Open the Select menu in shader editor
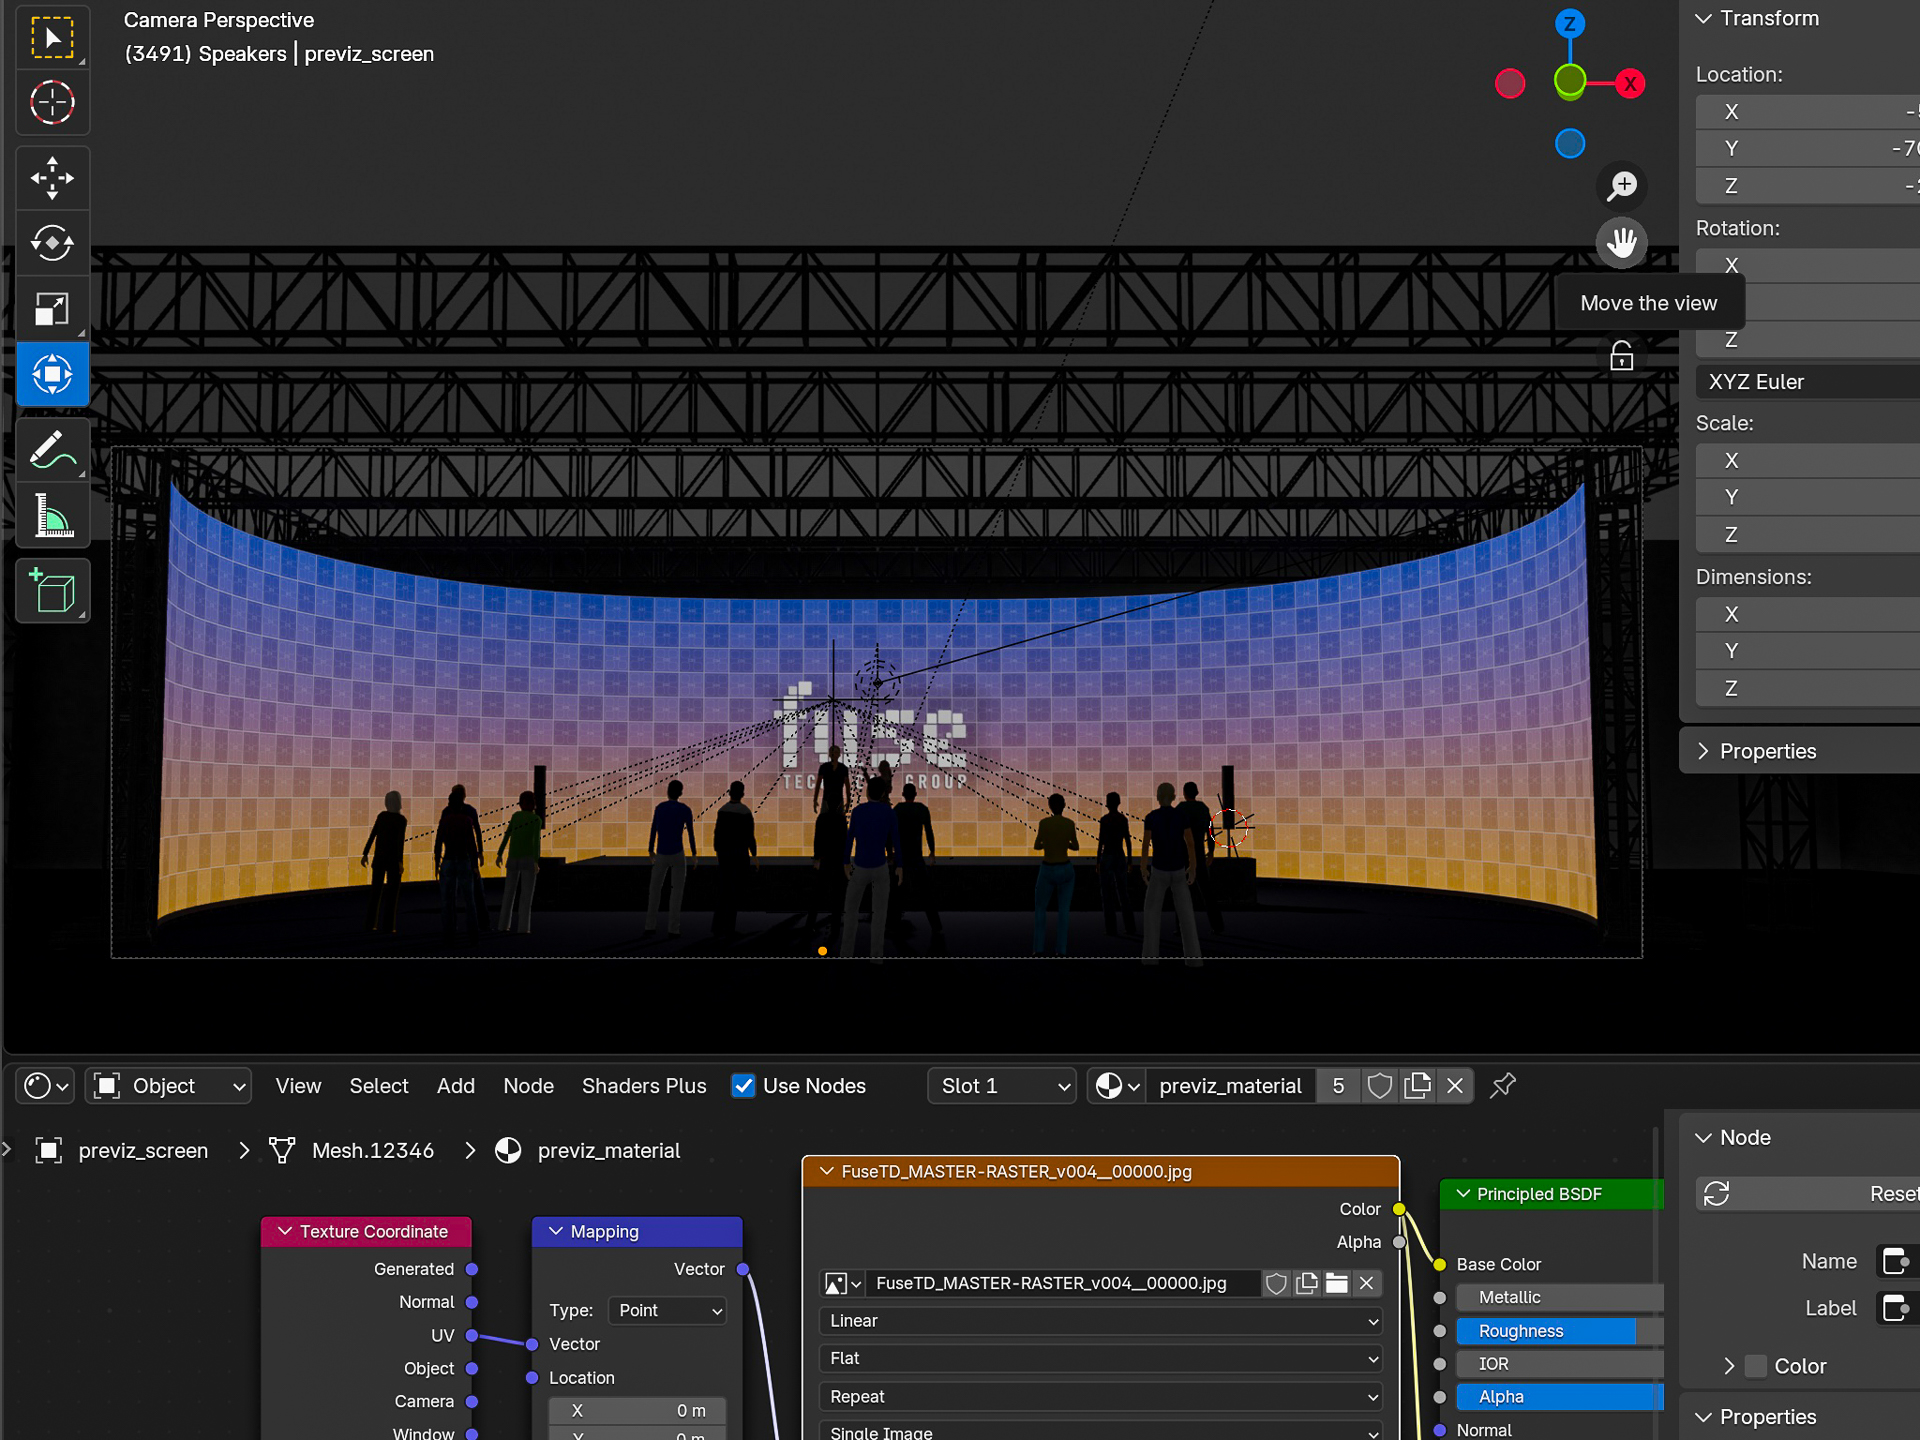The height and width of the screenshot is (1440, 1920). point(379,1086)
